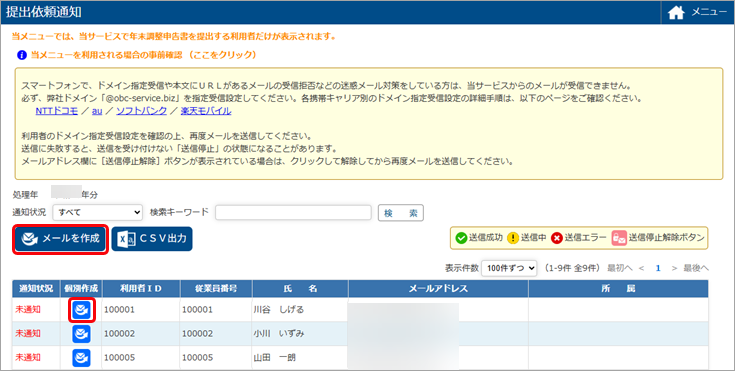Open the 表示件数 dropdown showing 100件ずつ
735x371 pixels.
pyautogui.click(x=509, y=268)
